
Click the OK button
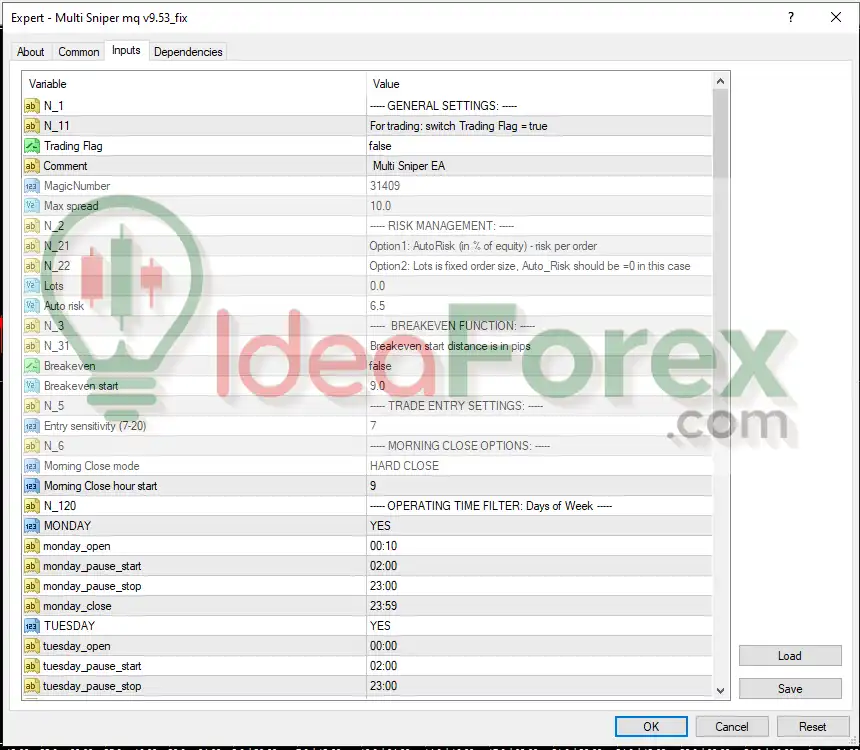[651, 726]
